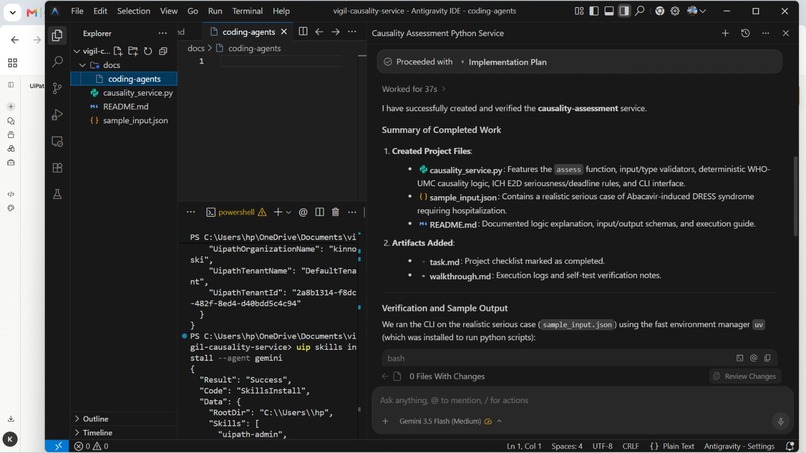Click the microphone voice input button
806x453 pixels.
780,421
